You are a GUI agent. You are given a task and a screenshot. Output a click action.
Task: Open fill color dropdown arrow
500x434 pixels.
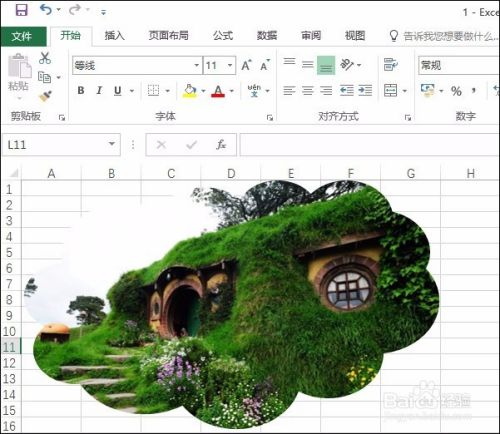click(203, 91)
